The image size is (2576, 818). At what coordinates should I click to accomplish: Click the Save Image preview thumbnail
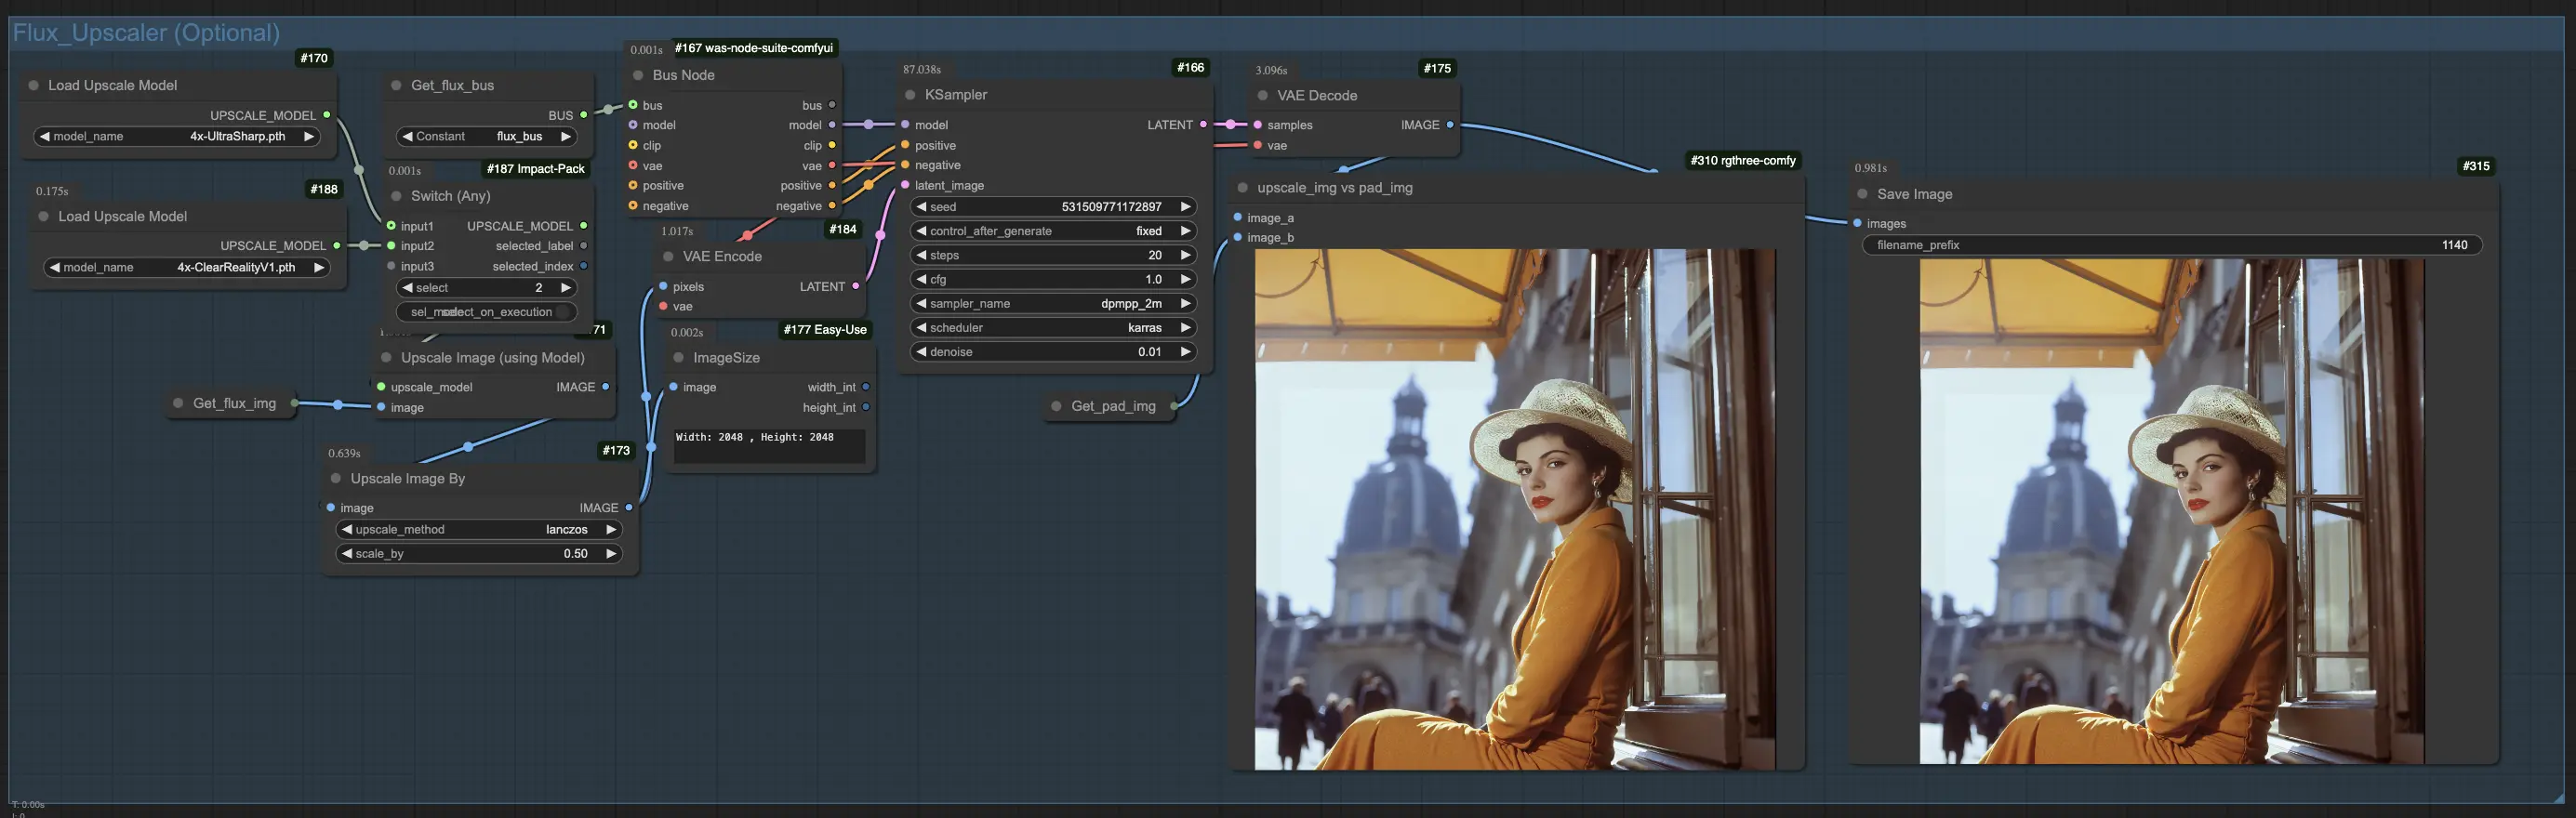pyautogui.click(x=2172, y=511)
